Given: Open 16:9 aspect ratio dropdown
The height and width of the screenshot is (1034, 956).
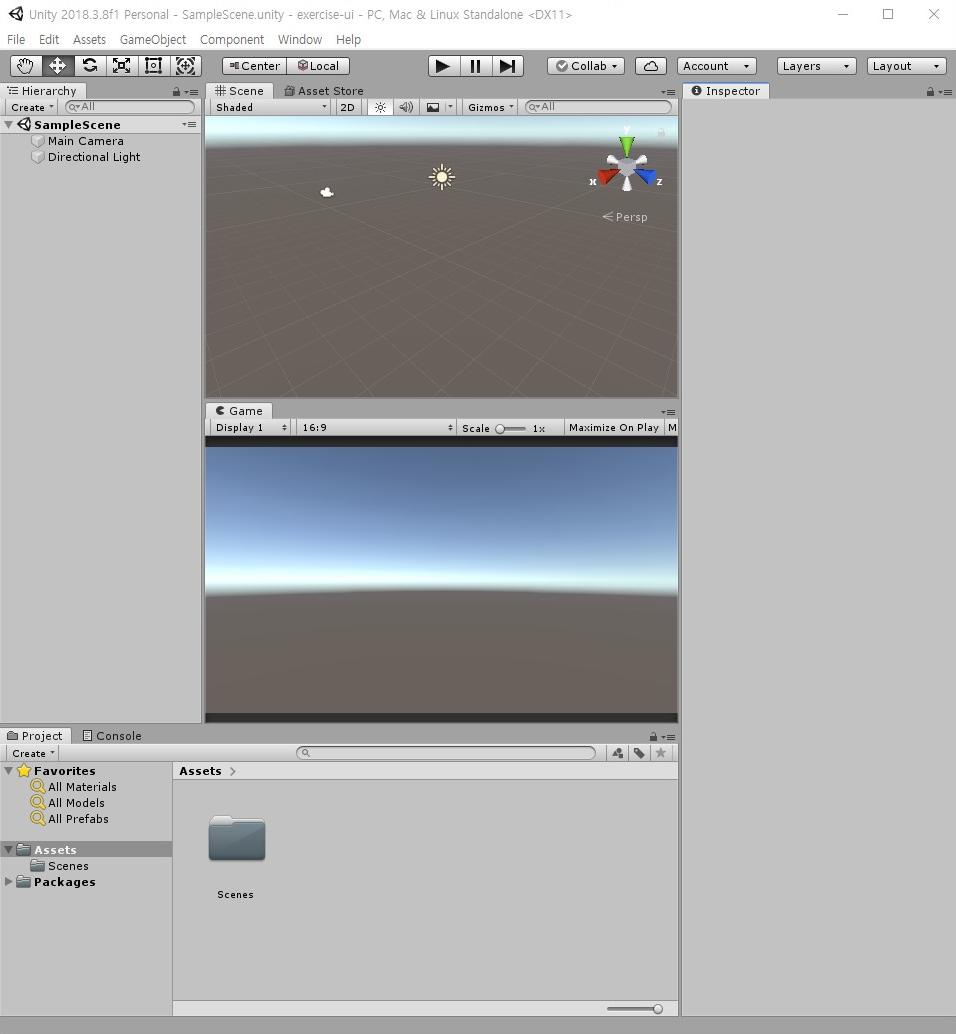Looking at the screenshot, I should [377, 427].
